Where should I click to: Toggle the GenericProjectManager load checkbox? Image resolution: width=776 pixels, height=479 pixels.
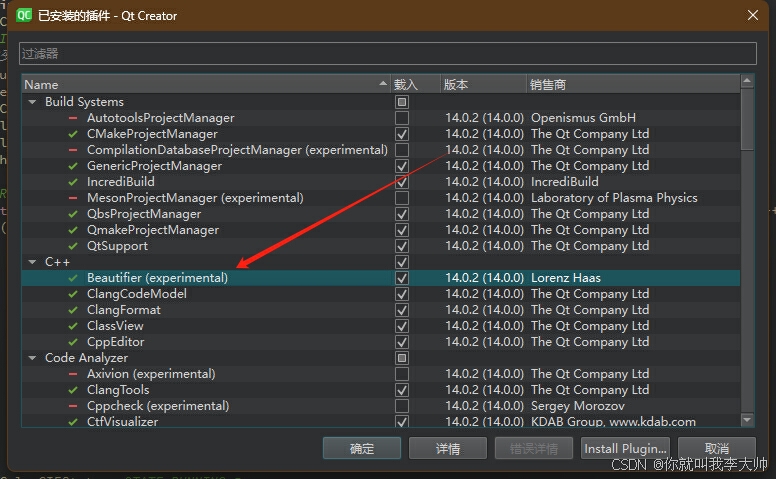coord(402,166)
